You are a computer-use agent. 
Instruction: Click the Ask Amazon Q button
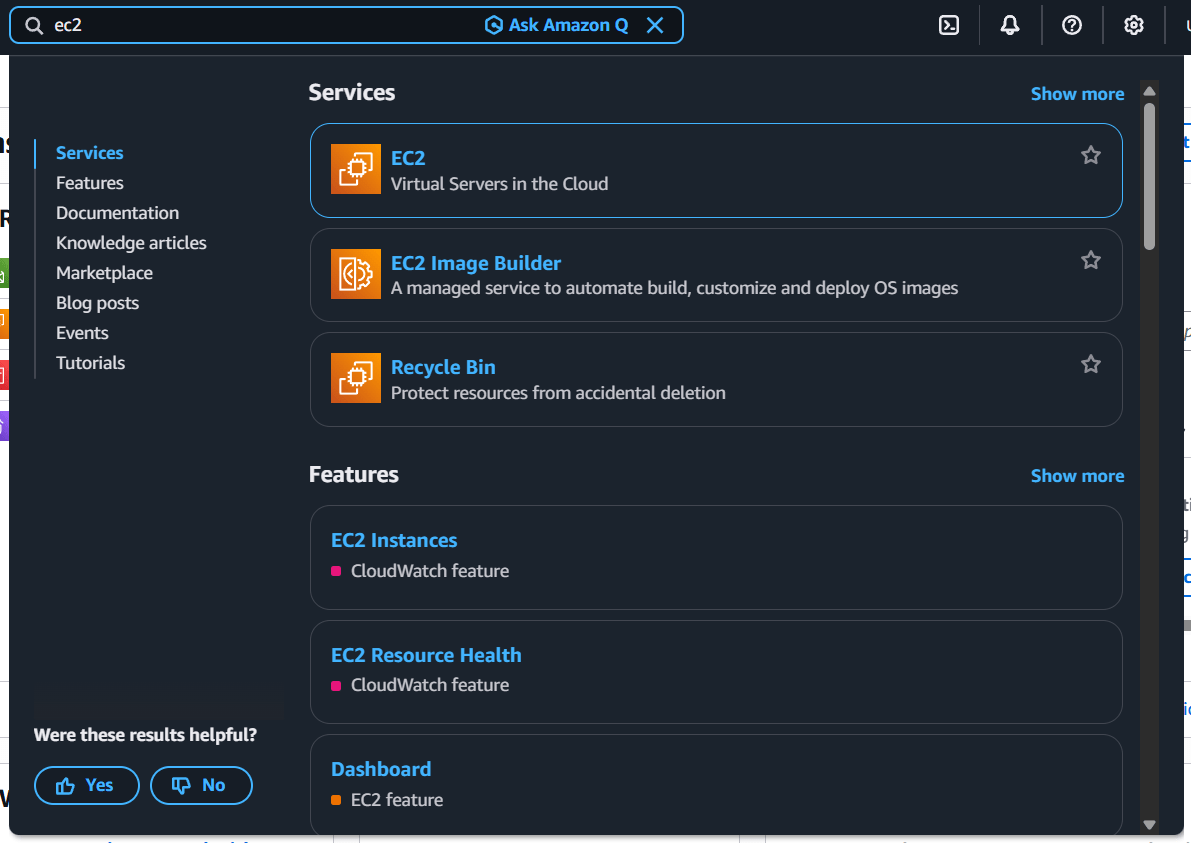point(557,25)
